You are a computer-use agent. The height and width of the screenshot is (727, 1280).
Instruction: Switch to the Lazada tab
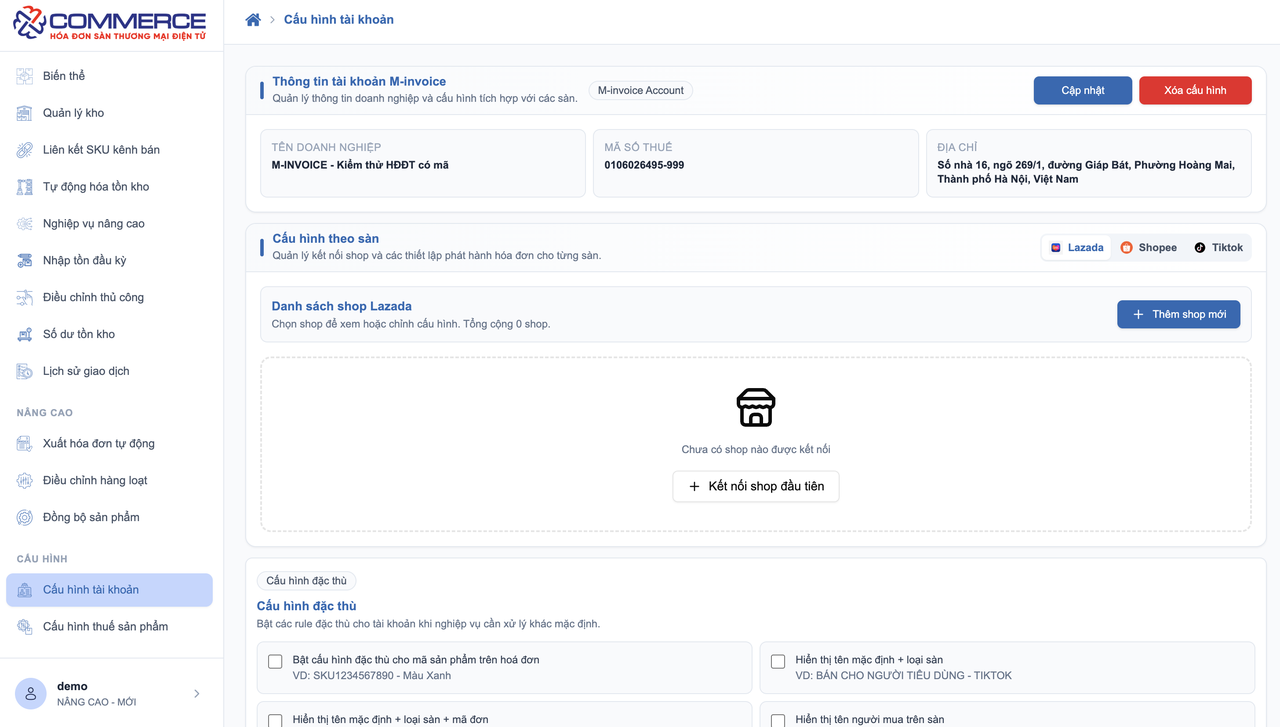pyautogui.click(x=1077, y=248)
